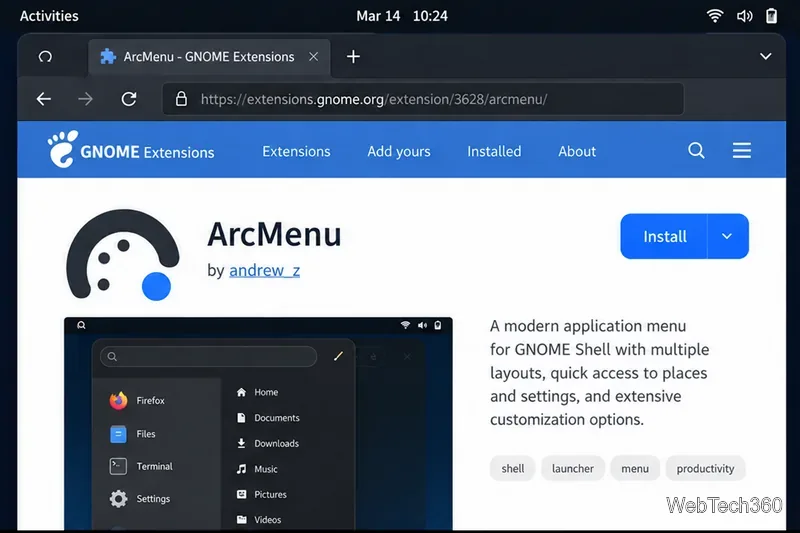
Task: Expand the list-all-tabs chevron
Action: [765, 56]
